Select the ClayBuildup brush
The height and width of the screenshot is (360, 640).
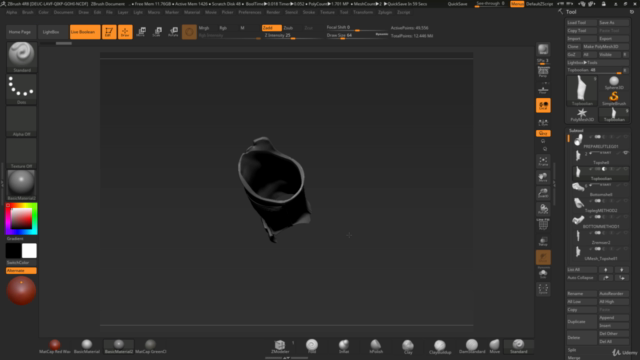coord(440,346)
